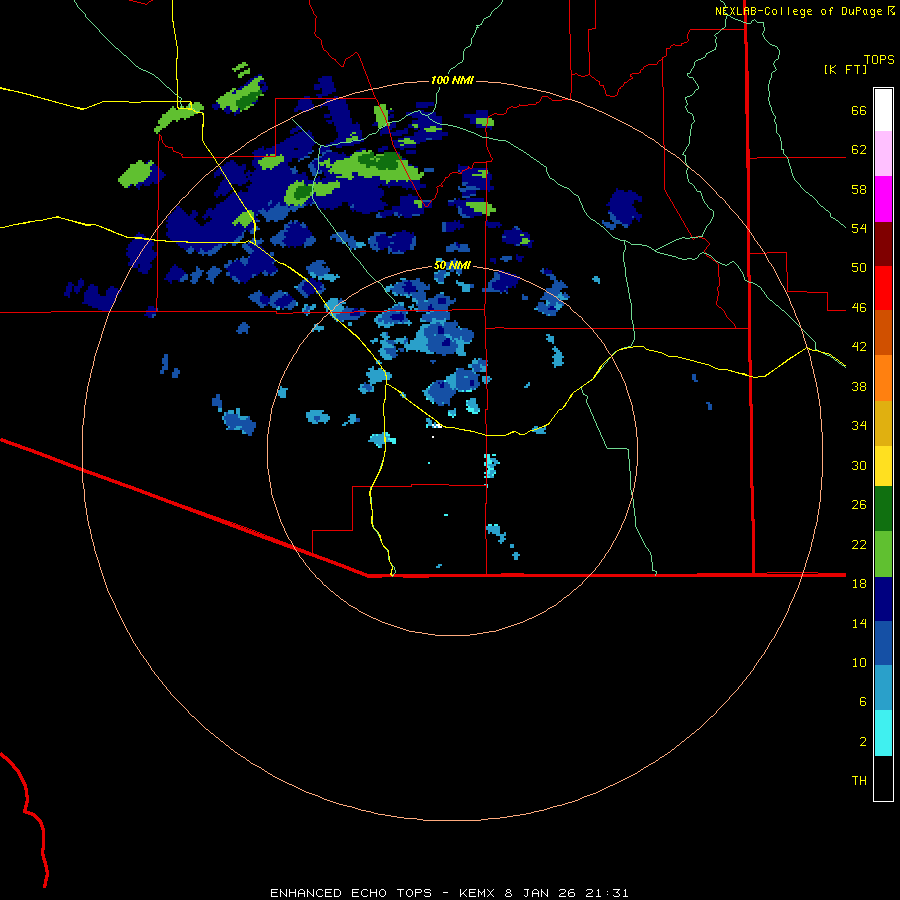This screenshot has height=900, width=900.
Task: Select the 26 legend value
Action: click(x=859, y=505)
